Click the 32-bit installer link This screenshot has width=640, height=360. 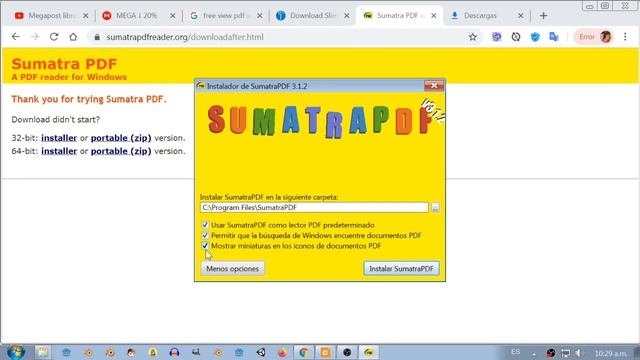click(59, 138)
